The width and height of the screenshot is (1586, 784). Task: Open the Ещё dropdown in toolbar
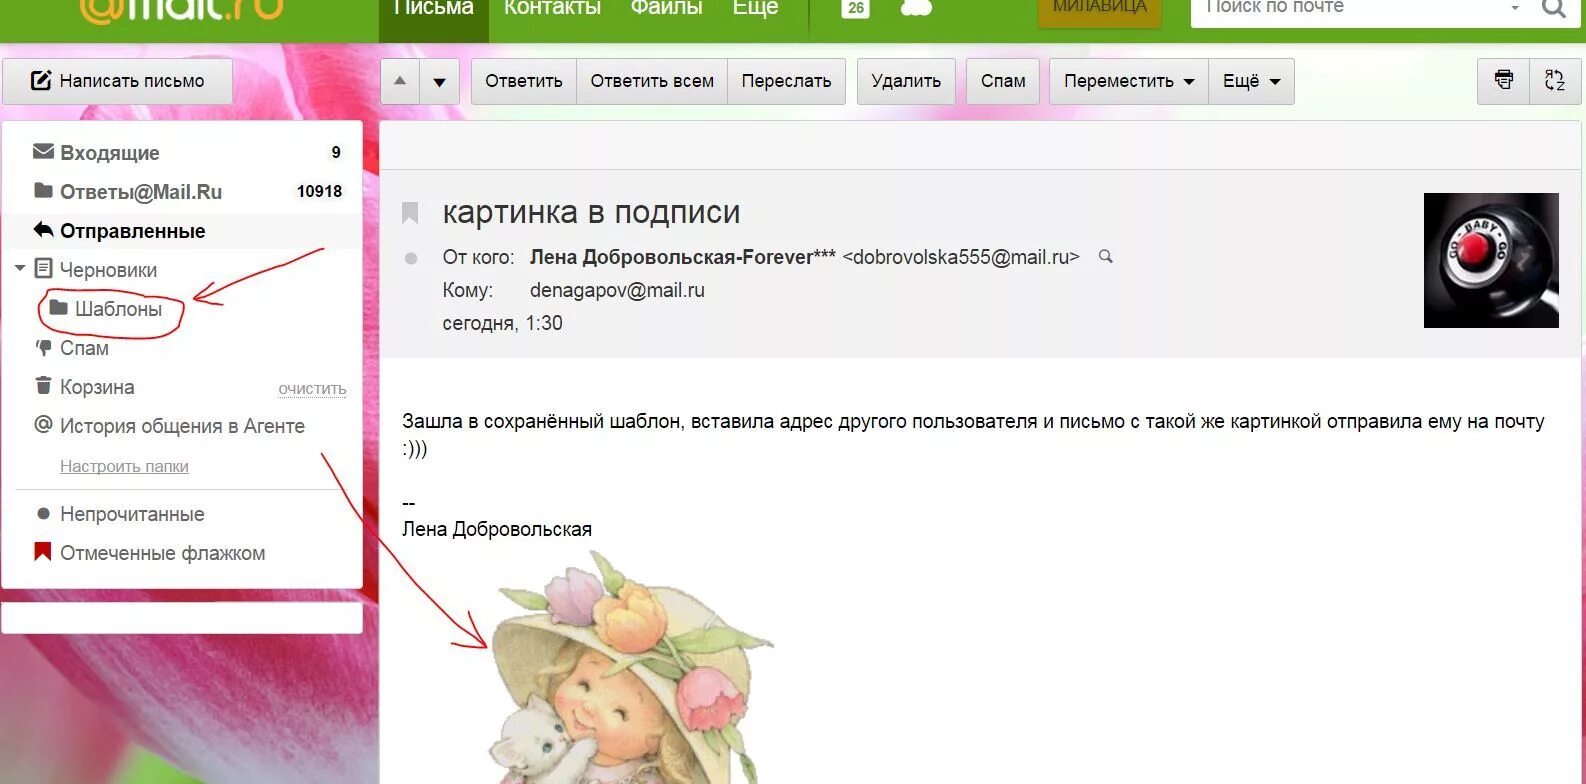tap(1251, 81)
